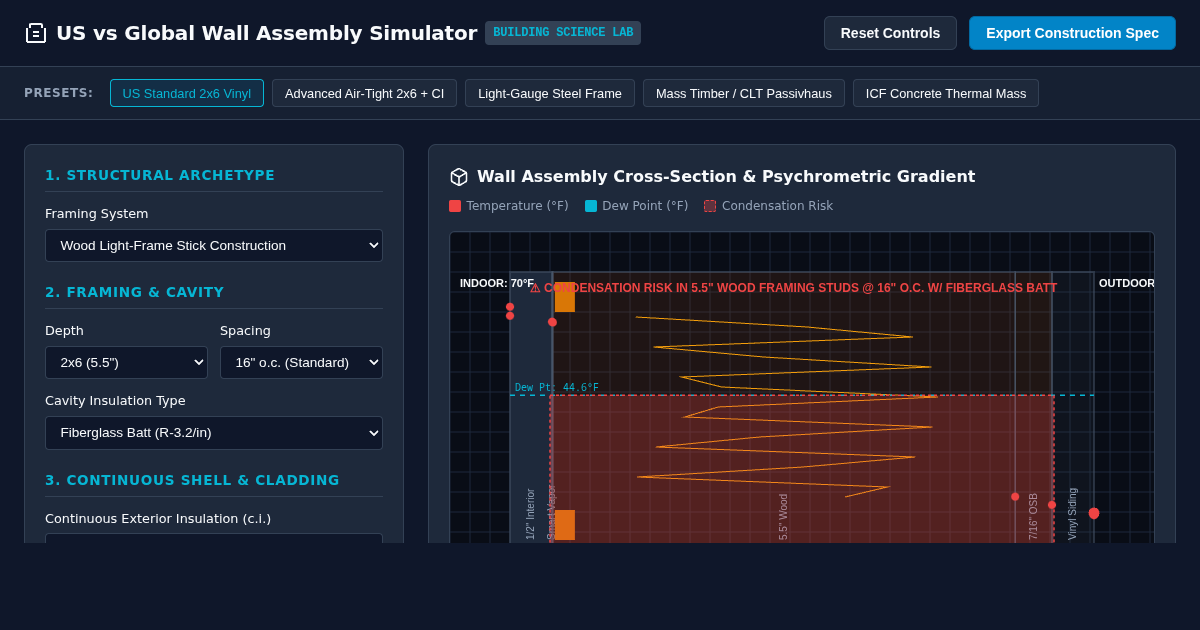The width and height of the screenshot is (1200, 630).
Task: Click the 3. CONTINUOUS SHELL & CLADDING heading
Action: pyautogui.click(x=192, y=480)
